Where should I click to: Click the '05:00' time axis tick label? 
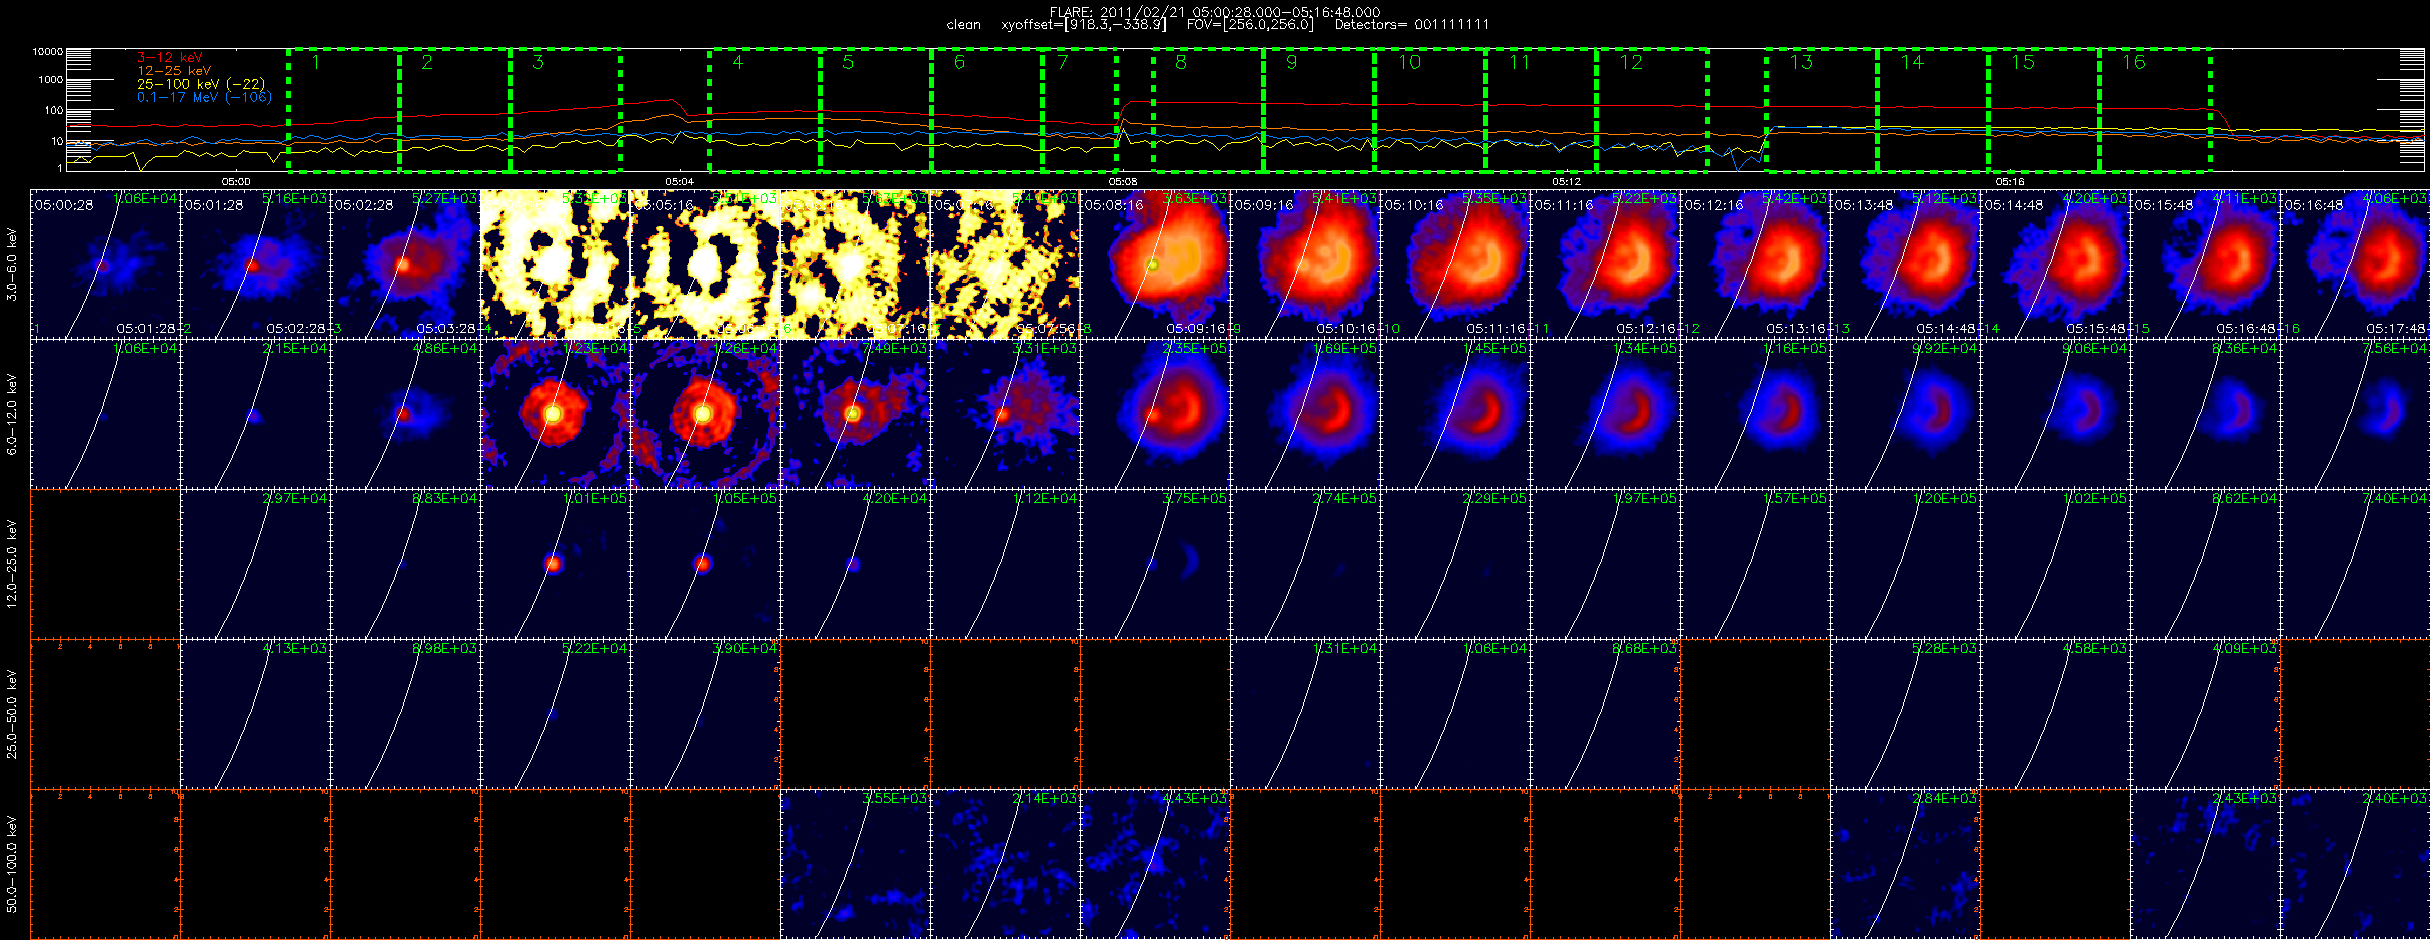(x=236, y=182)
